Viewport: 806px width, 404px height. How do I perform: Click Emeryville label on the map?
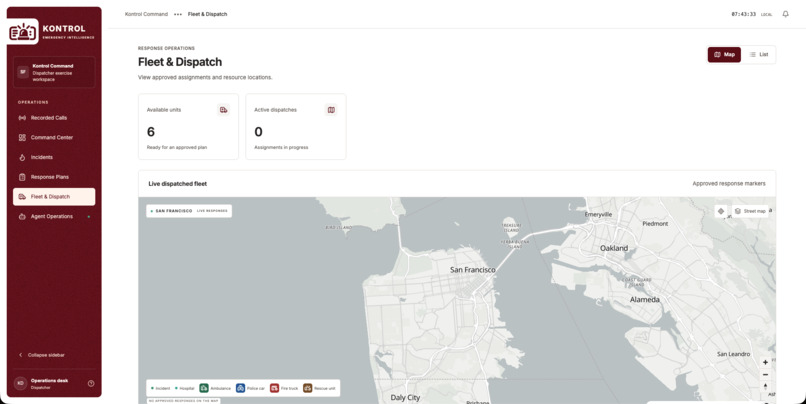click(x=598, y=214)
